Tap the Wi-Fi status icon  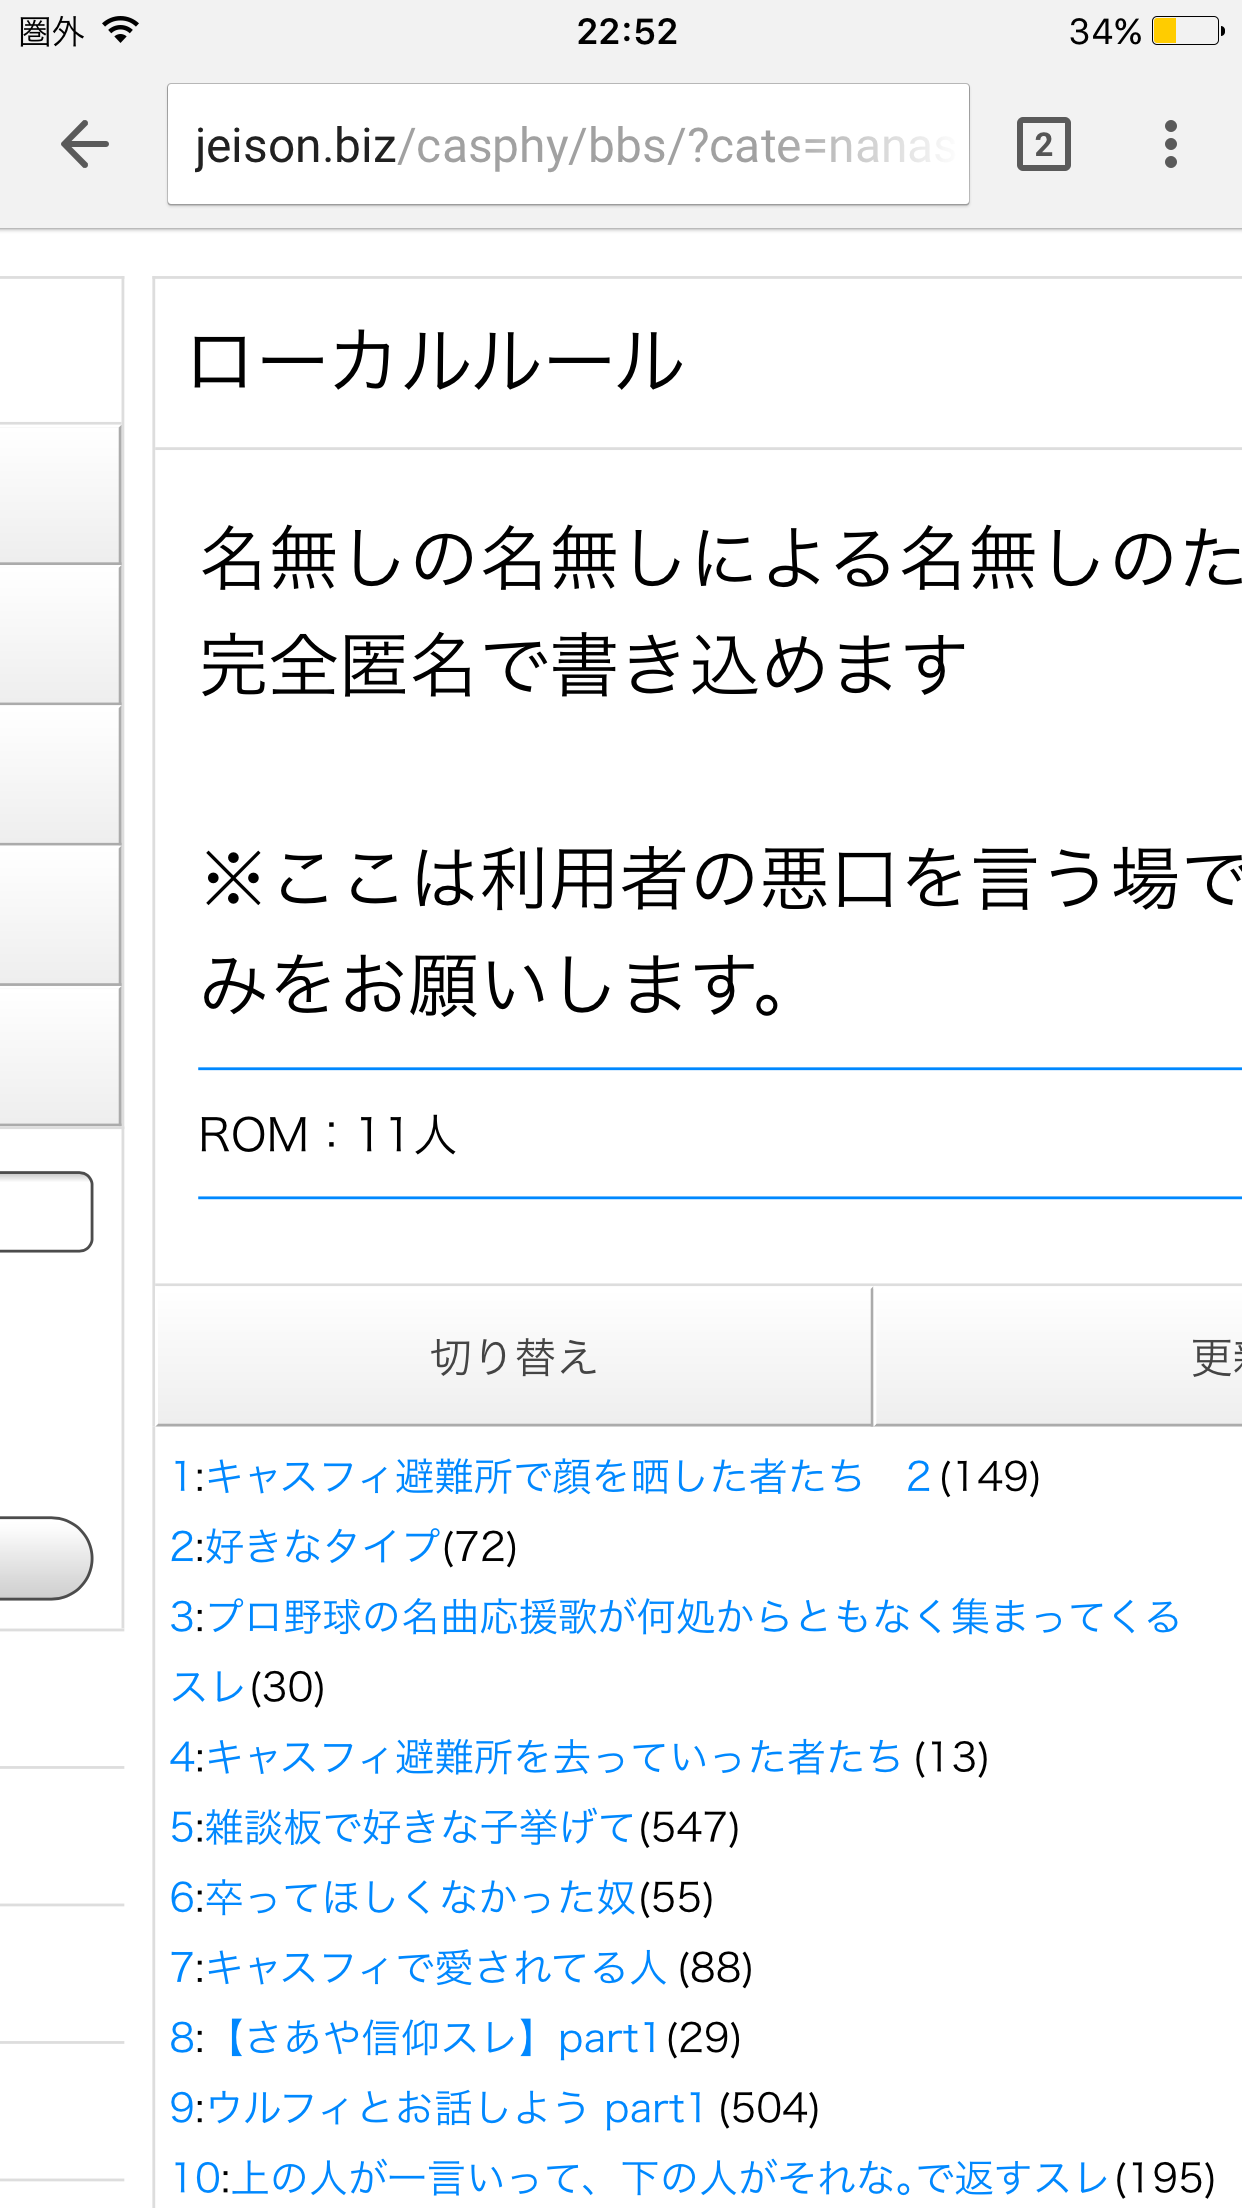[120, 31]
